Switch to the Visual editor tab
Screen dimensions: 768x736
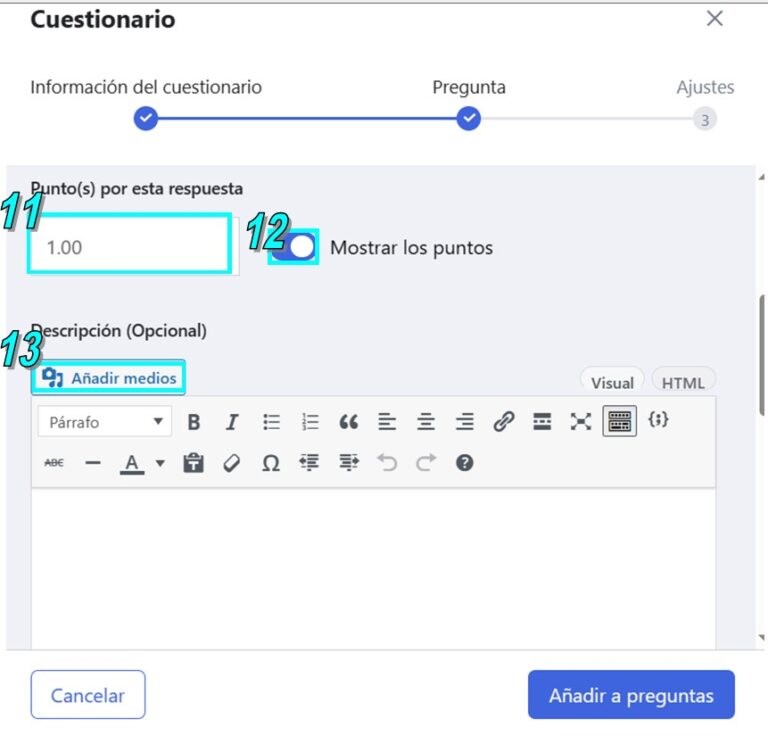click(612, 382)
